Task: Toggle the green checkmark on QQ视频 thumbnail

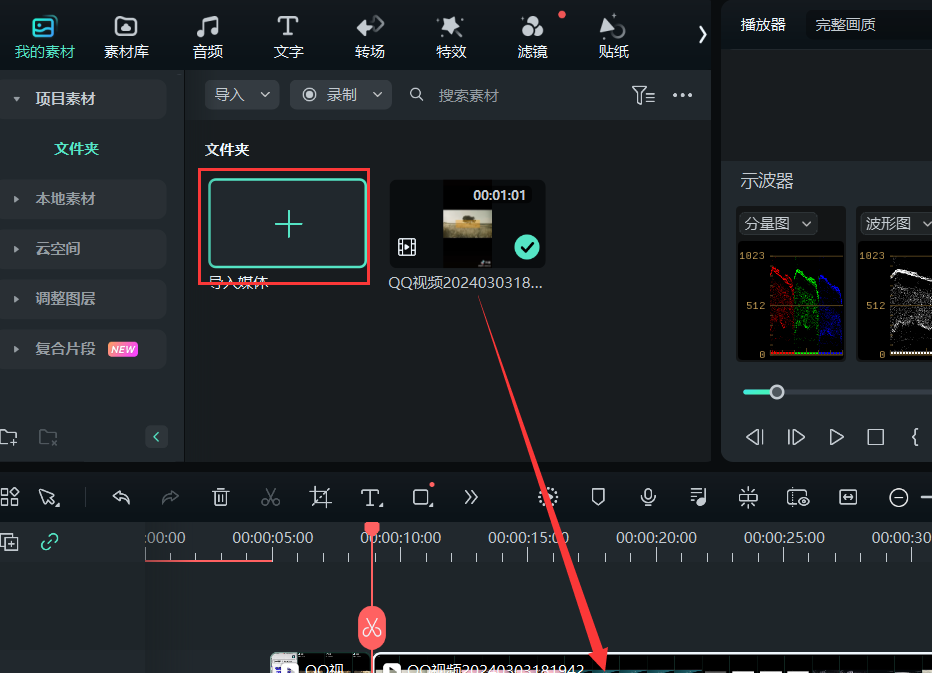Action: click(526, 247)
